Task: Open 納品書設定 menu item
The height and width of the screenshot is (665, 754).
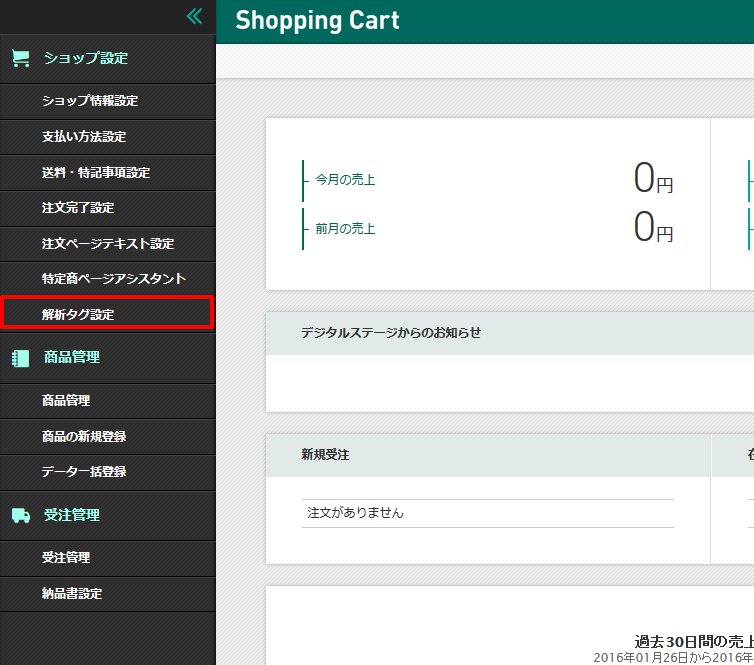Action: pyautogui.click(x=107, y=594)
